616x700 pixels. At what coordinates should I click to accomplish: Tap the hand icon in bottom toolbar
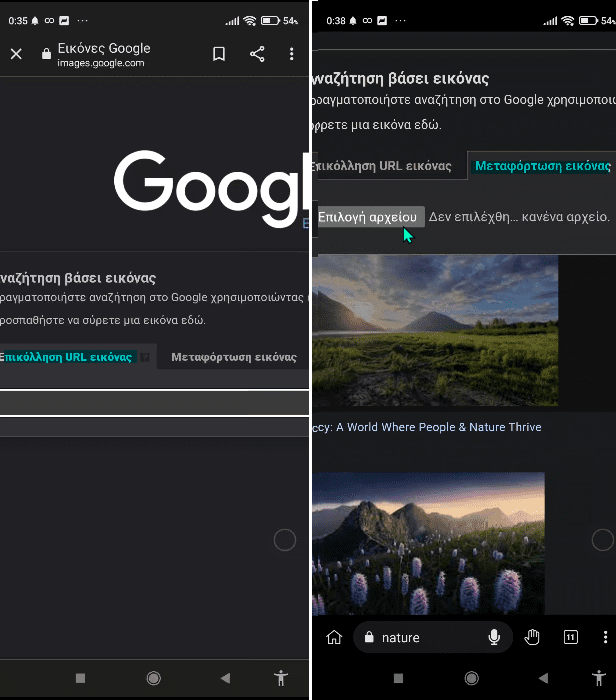(532, 637)
